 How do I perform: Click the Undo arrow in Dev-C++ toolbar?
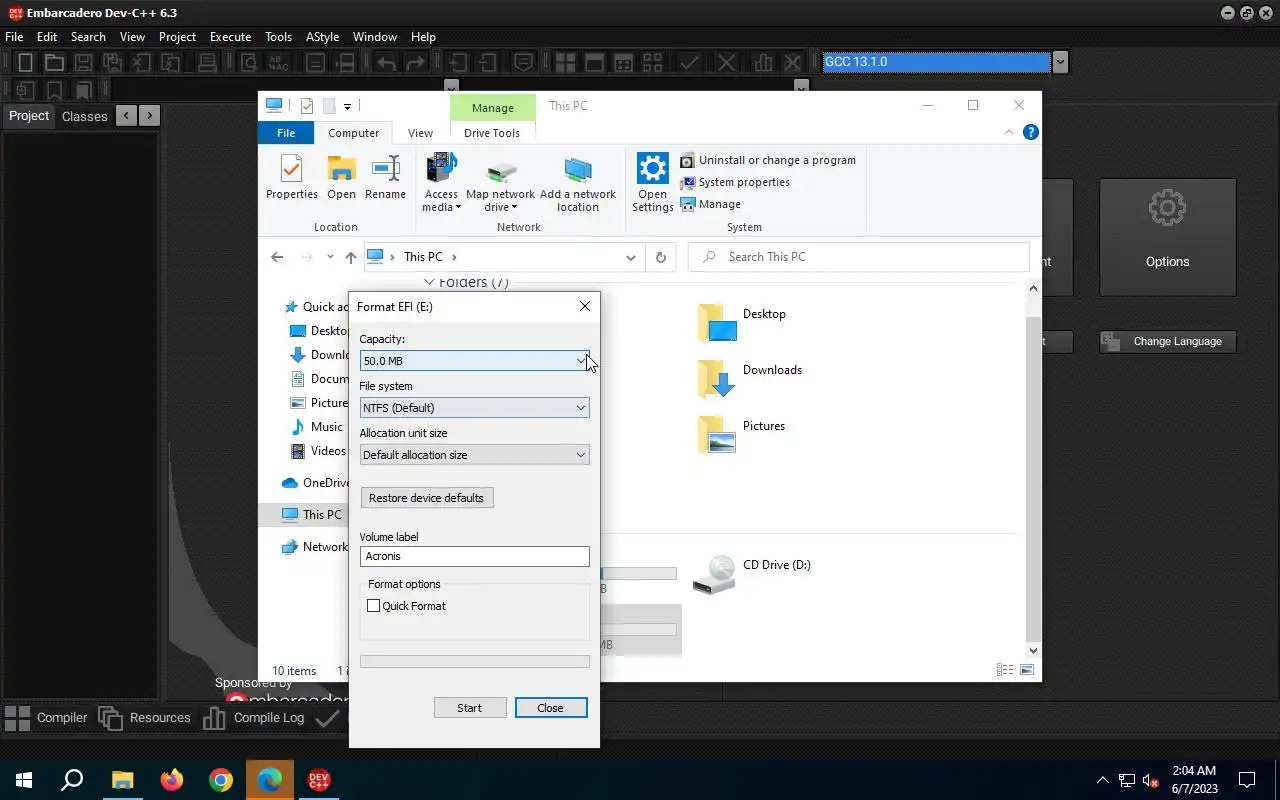[387, 62]
